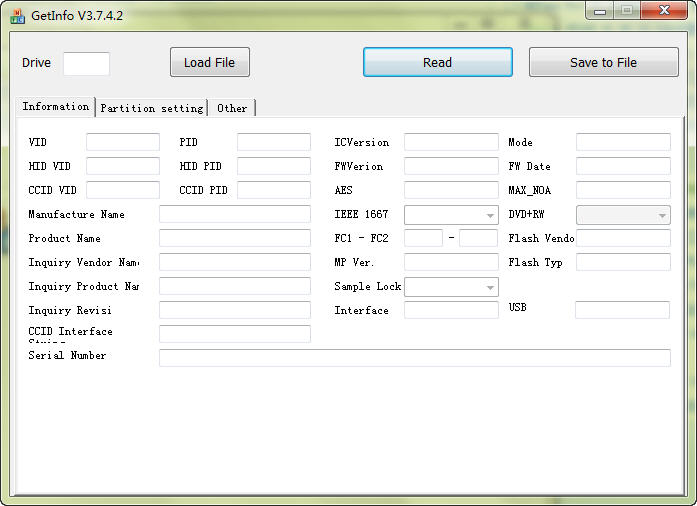The width and height of the screenshot is (697, 506).
Task: Focus the Product Name field
Action: click(x=234, y=238)
